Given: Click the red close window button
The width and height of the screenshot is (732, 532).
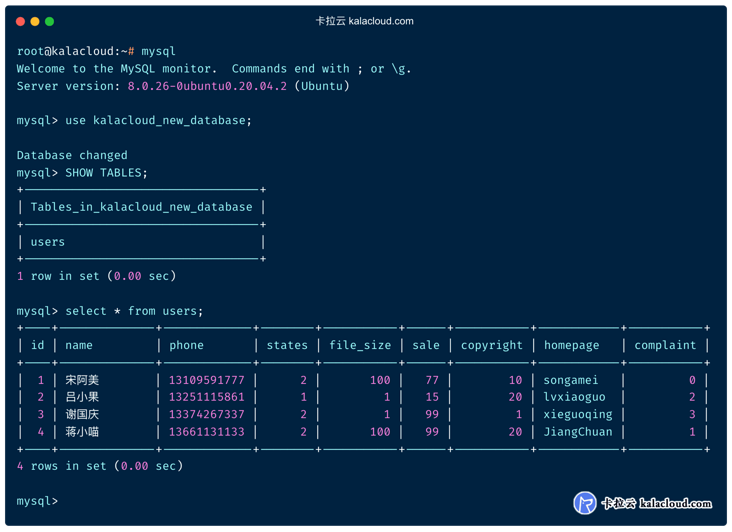Looking at the screenshot, I should 20,21.
